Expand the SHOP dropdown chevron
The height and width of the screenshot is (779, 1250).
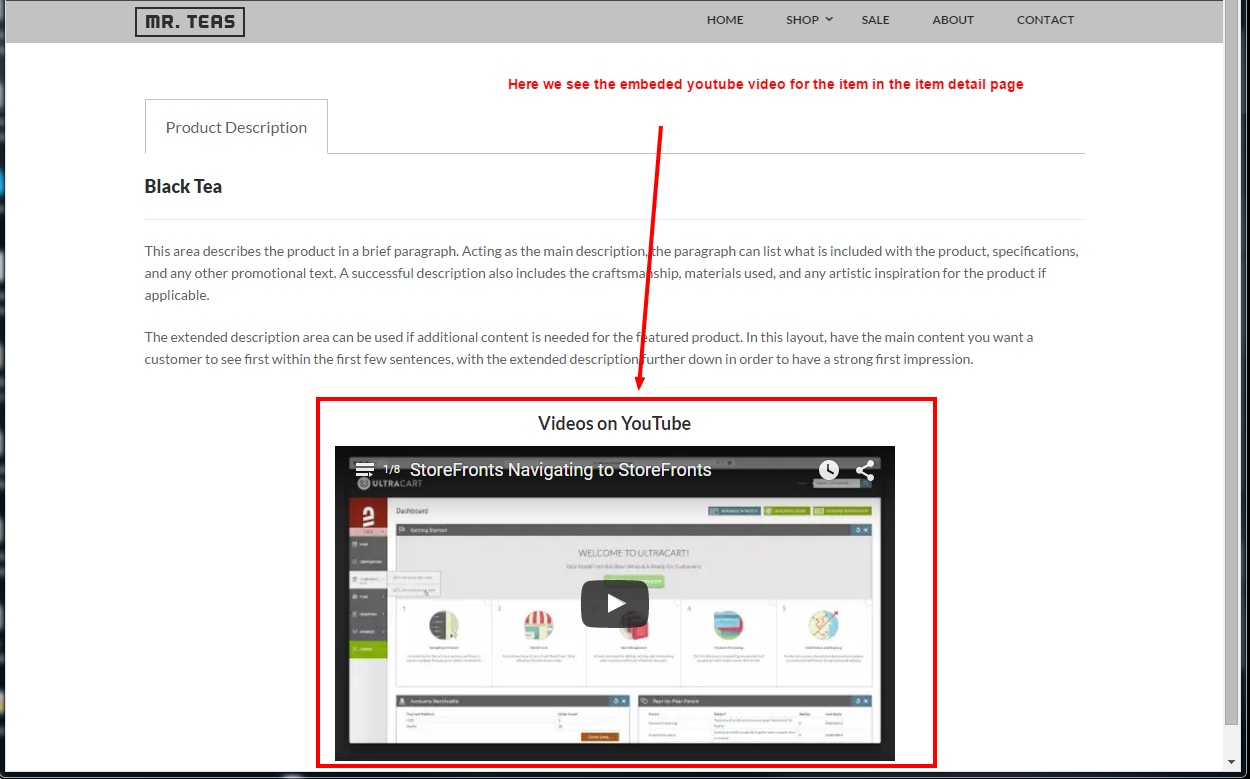tap(829, 19)
